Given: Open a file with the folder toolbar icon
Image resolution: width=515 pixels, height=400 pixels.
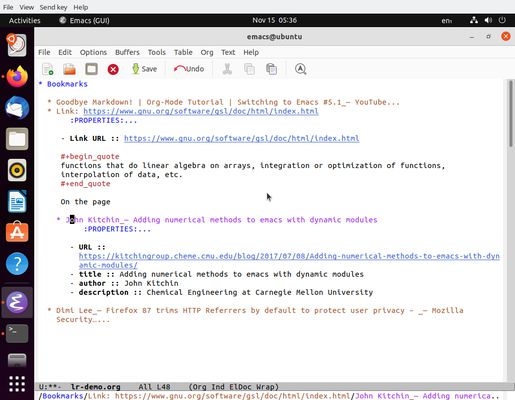Looking at the screenshot, I should point(70,69).
